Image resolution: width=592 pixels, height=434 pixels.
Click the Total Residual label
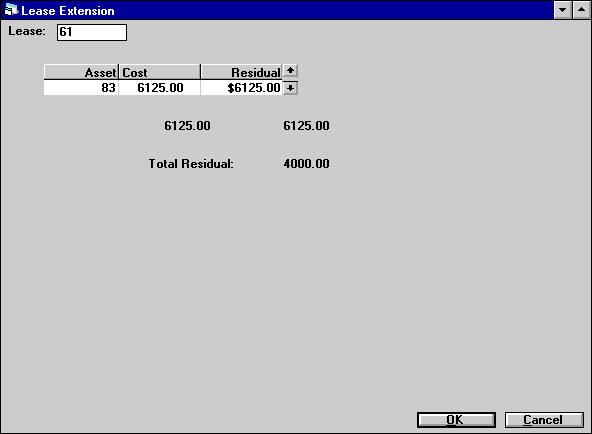coord(191,164)
